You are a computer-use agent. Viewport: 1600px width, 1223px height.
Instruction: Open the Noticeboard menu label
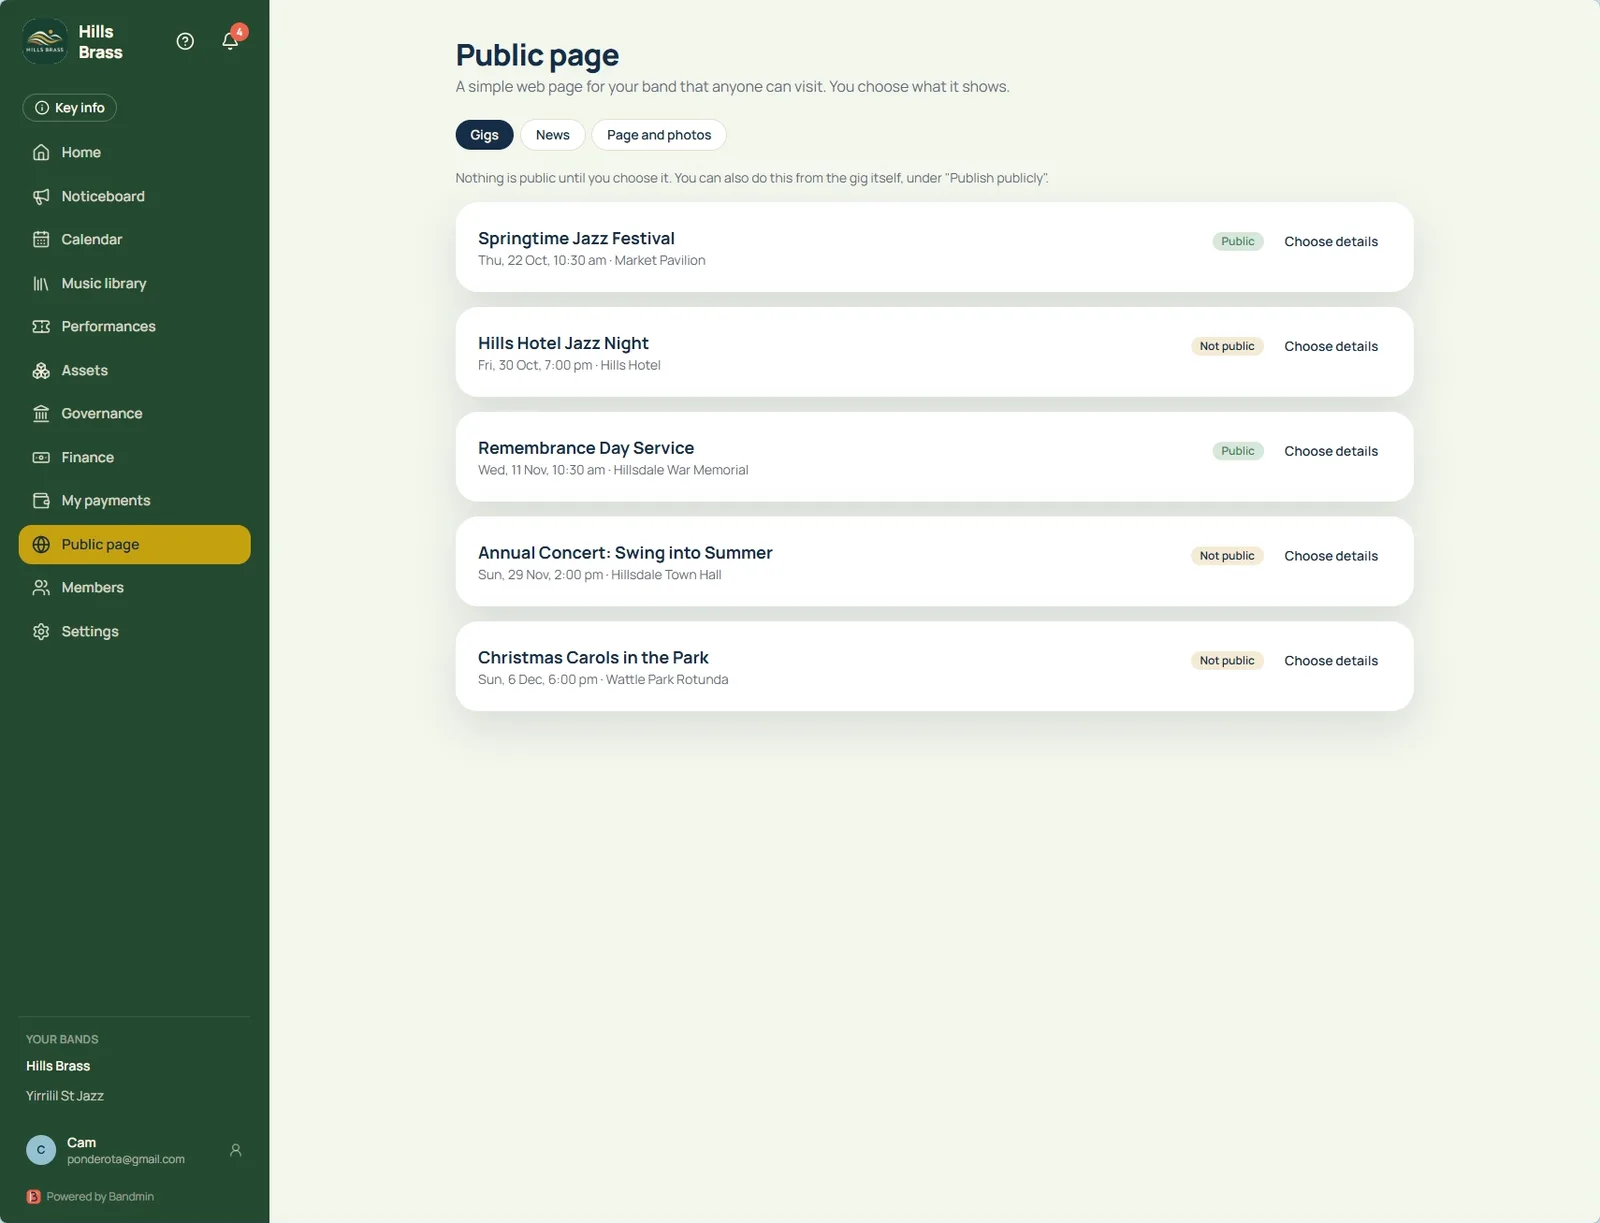pyautogui.click(x=103, y=196)
